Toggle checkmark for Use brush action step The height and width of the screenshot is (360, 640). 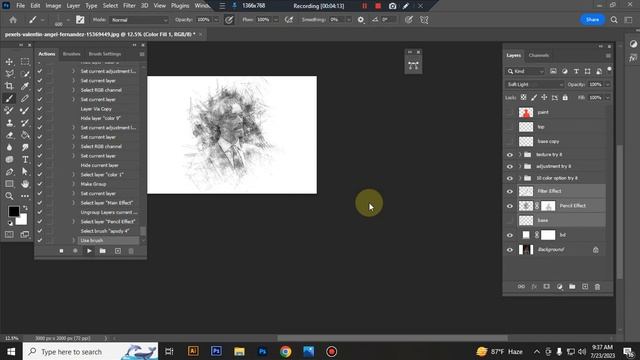(40, 240)
